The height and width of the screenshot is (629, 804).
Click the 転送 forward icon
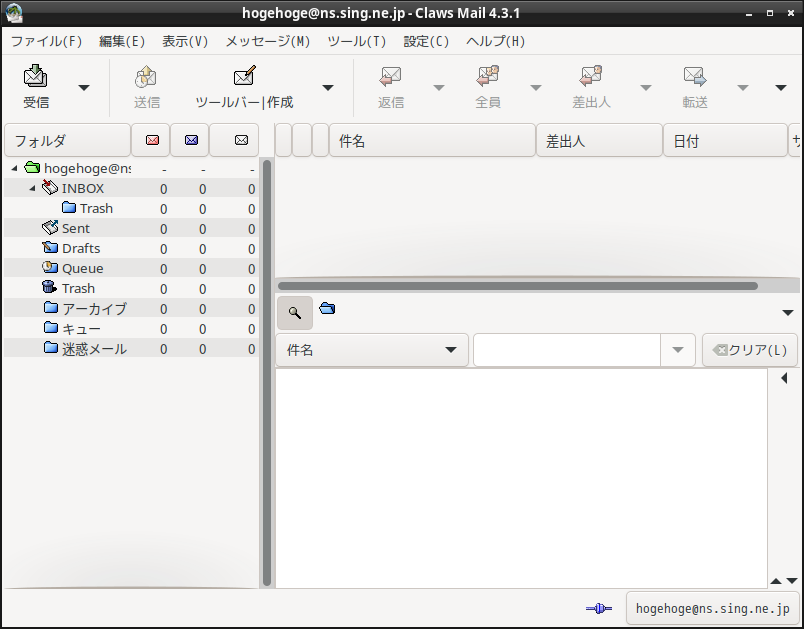pyautogui.click(x=695, y=76)
